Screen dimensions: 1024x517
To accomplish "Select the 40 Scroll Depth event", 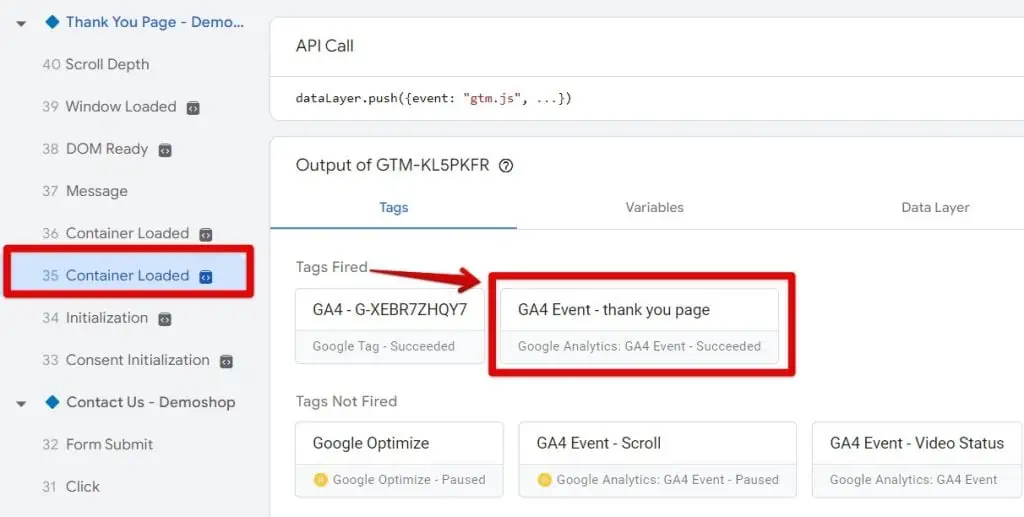I will point(107,64).
